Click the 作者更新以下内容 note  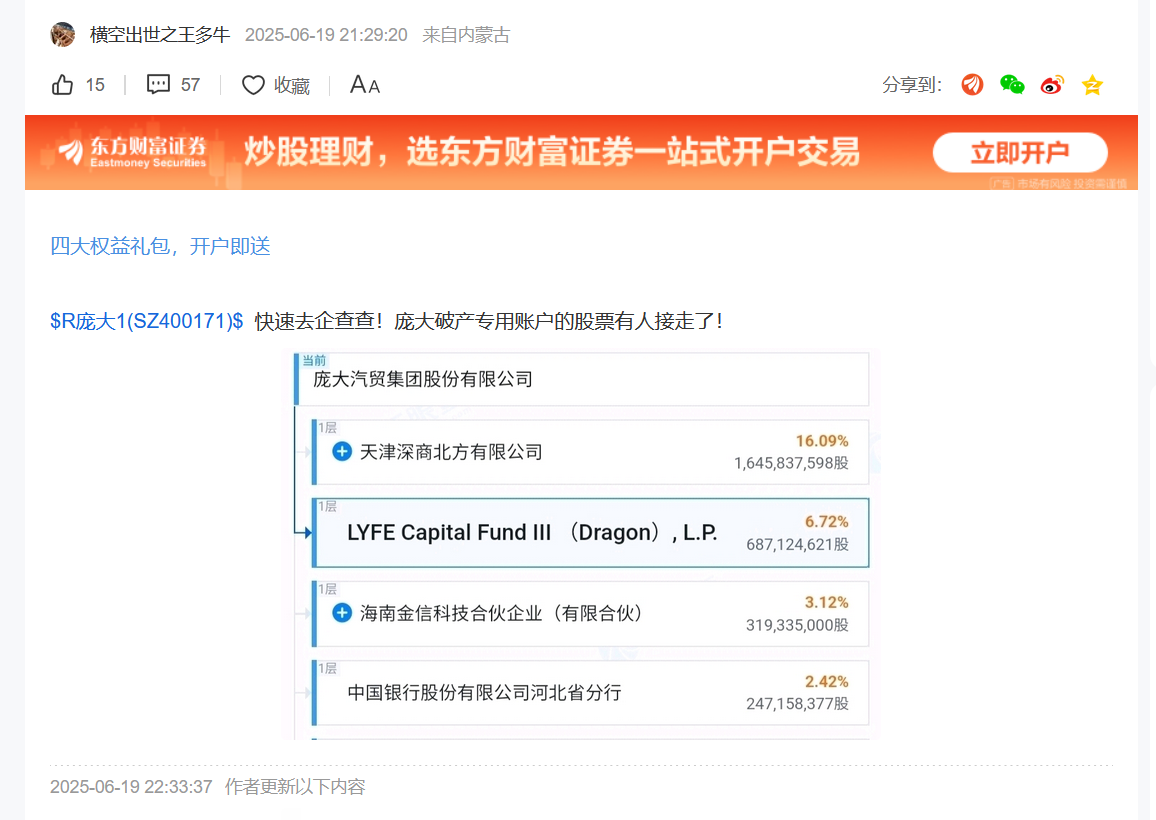[x=295, y=787]
